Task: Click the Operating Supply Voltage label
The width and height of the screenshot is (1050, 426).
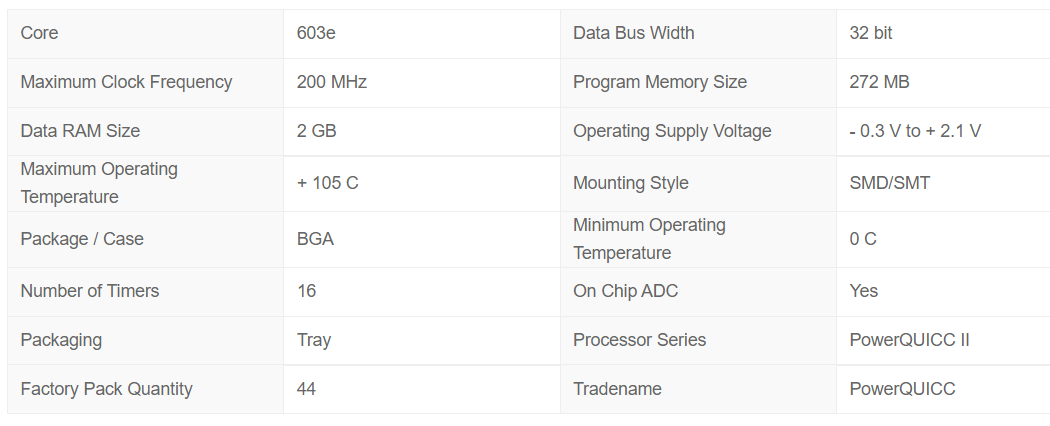Action: (x=672, y=131)
